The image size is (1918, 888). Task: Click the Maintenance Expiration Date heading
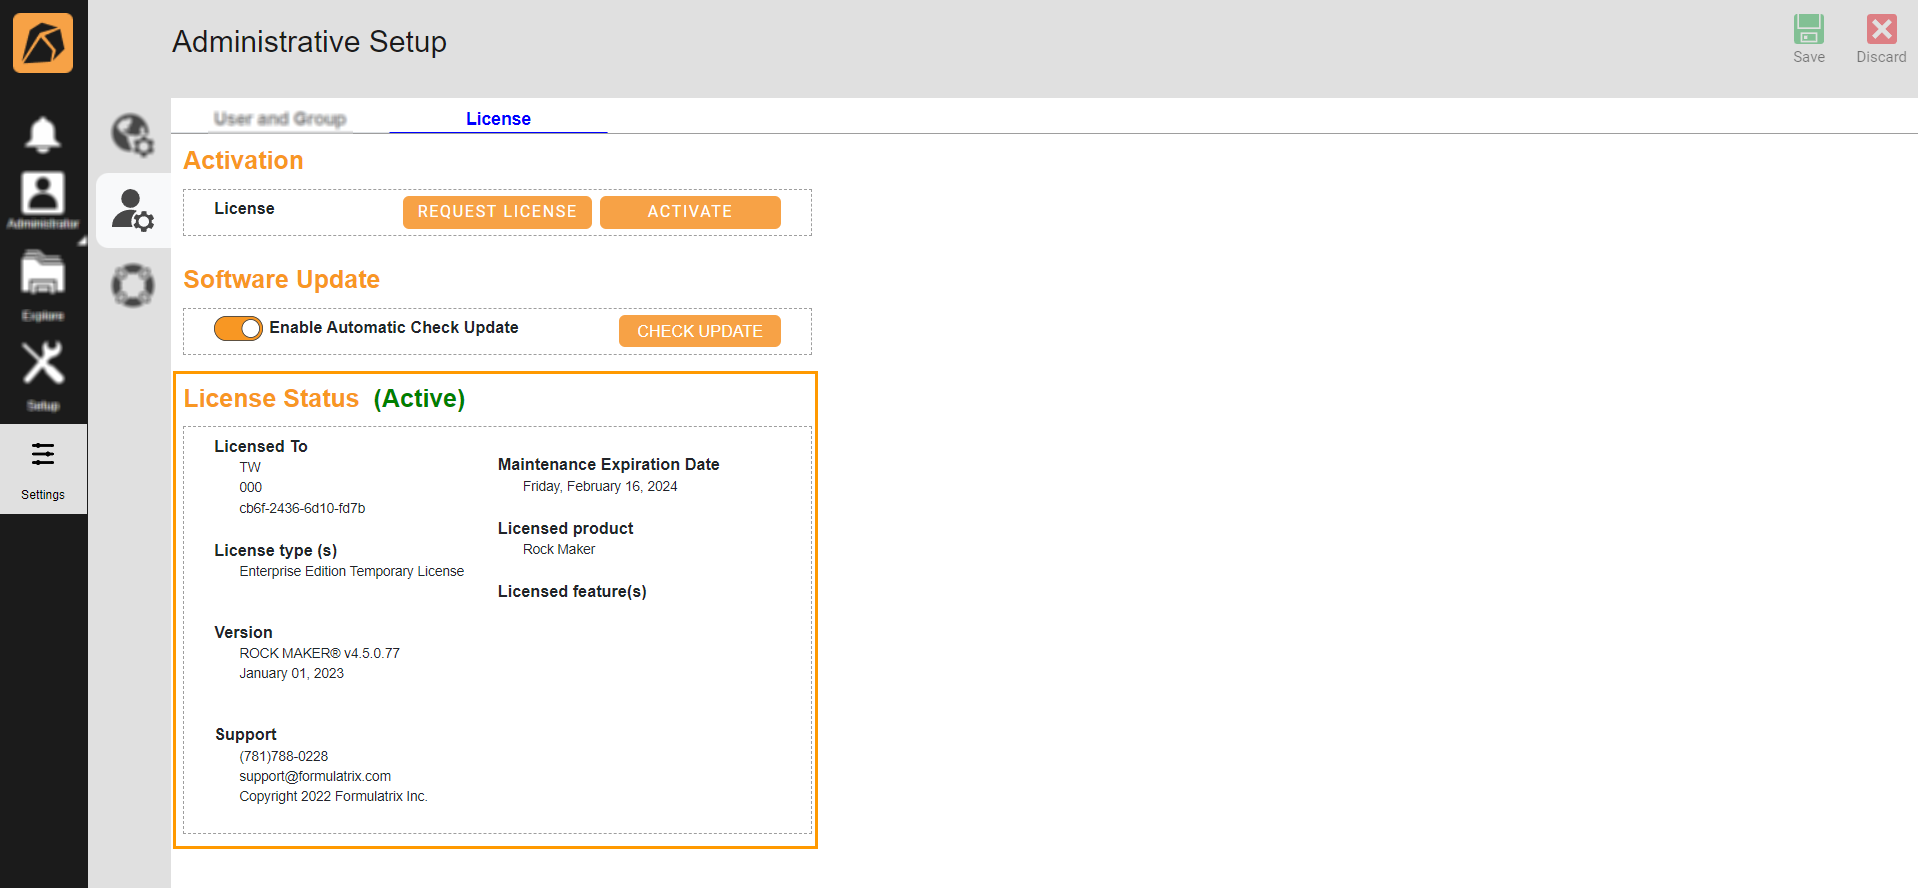[x=608, y=464]
